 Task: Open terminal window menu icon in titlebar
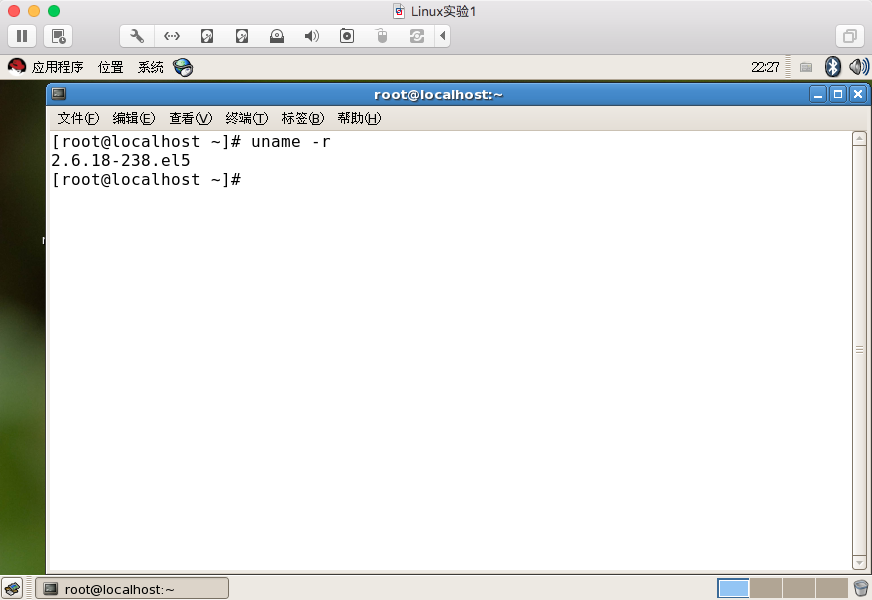pyautogui.click(x=58, y=94)
